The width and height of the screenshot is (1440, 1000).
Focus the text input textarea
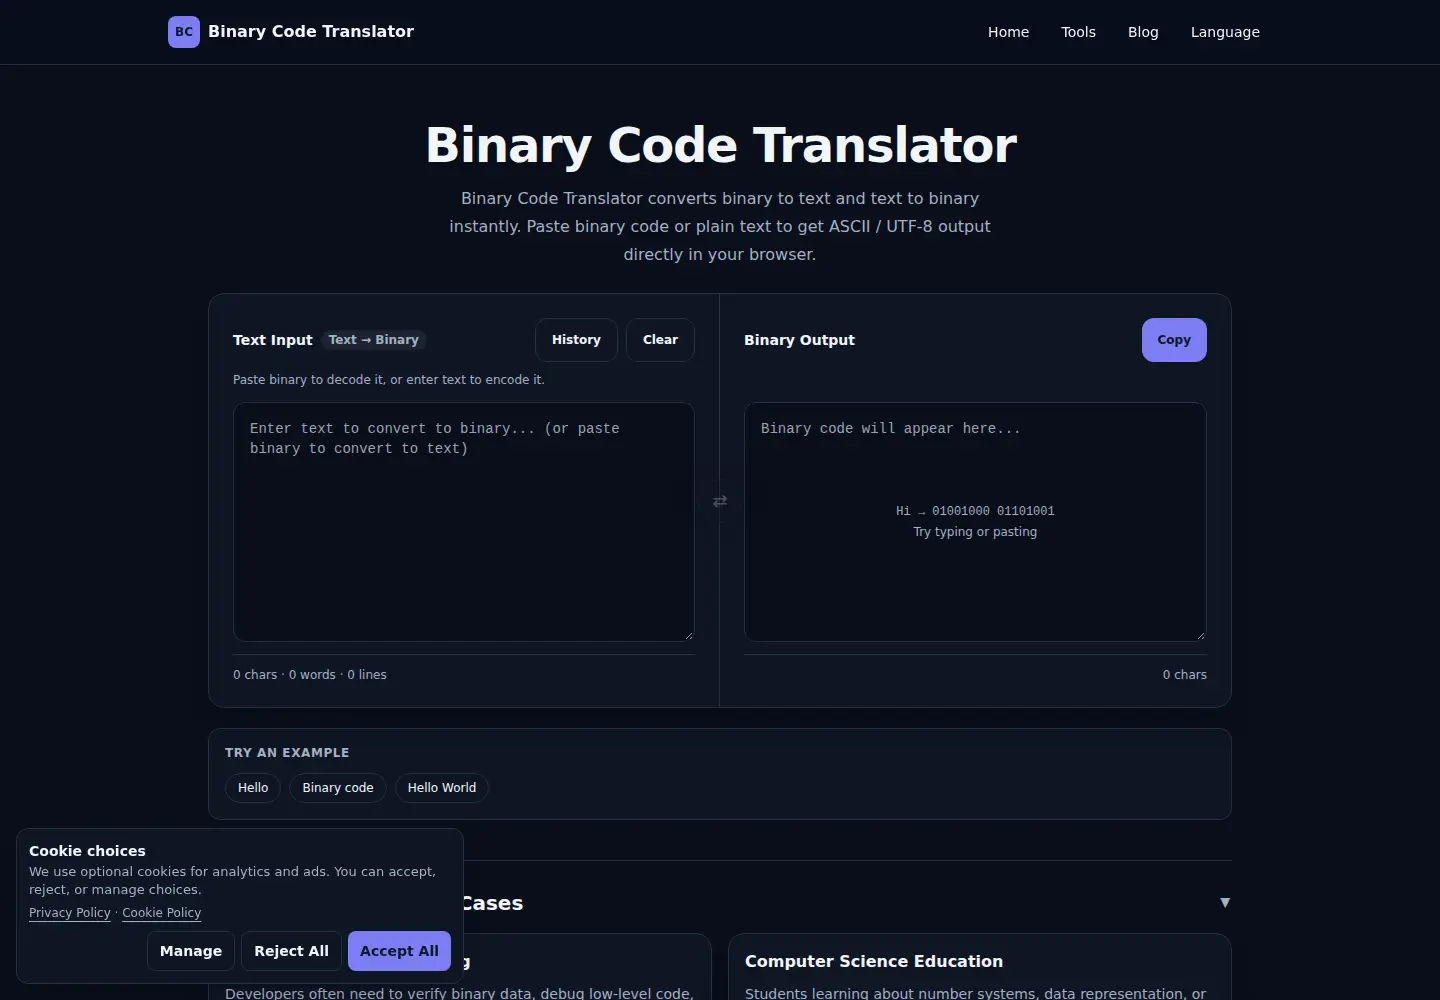(464, 522)
